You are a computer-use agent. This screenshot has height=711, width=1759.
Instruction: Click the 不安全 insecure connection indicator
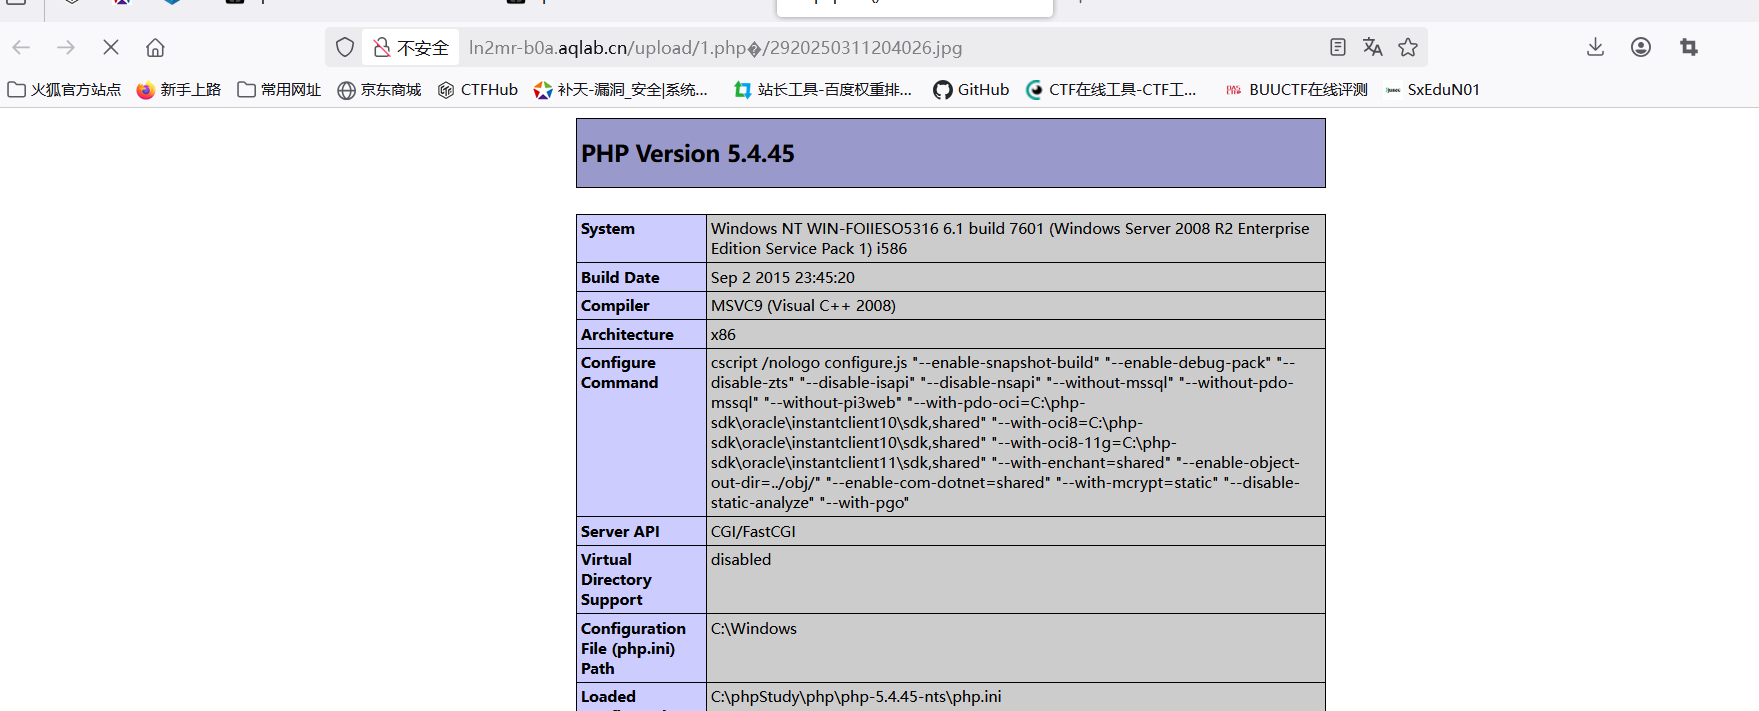click(x=411, y=47)
